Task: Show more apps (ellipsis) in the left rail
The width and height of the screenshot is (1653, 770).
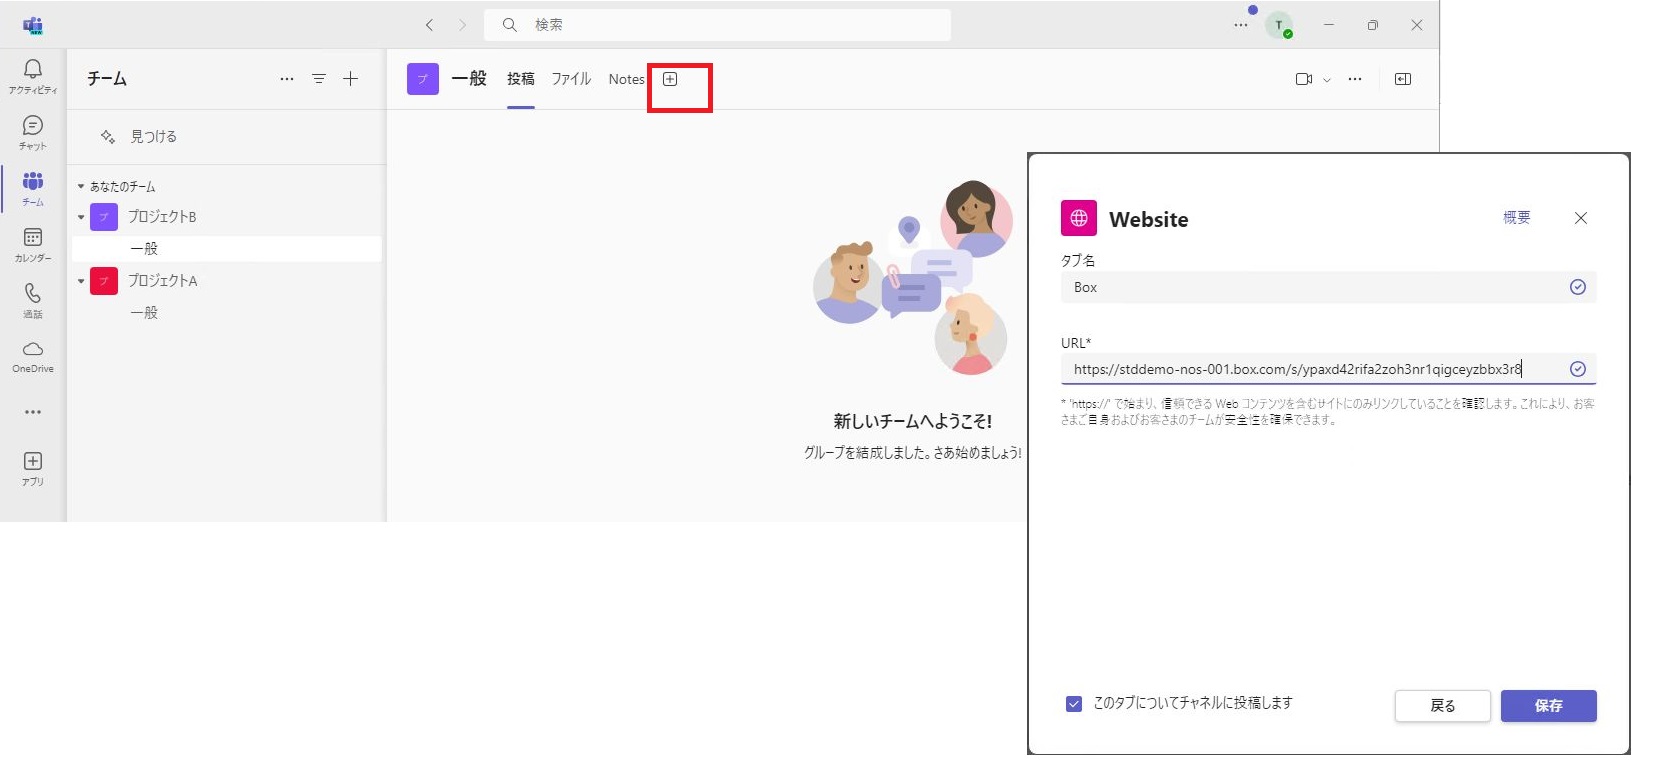Action: 33,412
